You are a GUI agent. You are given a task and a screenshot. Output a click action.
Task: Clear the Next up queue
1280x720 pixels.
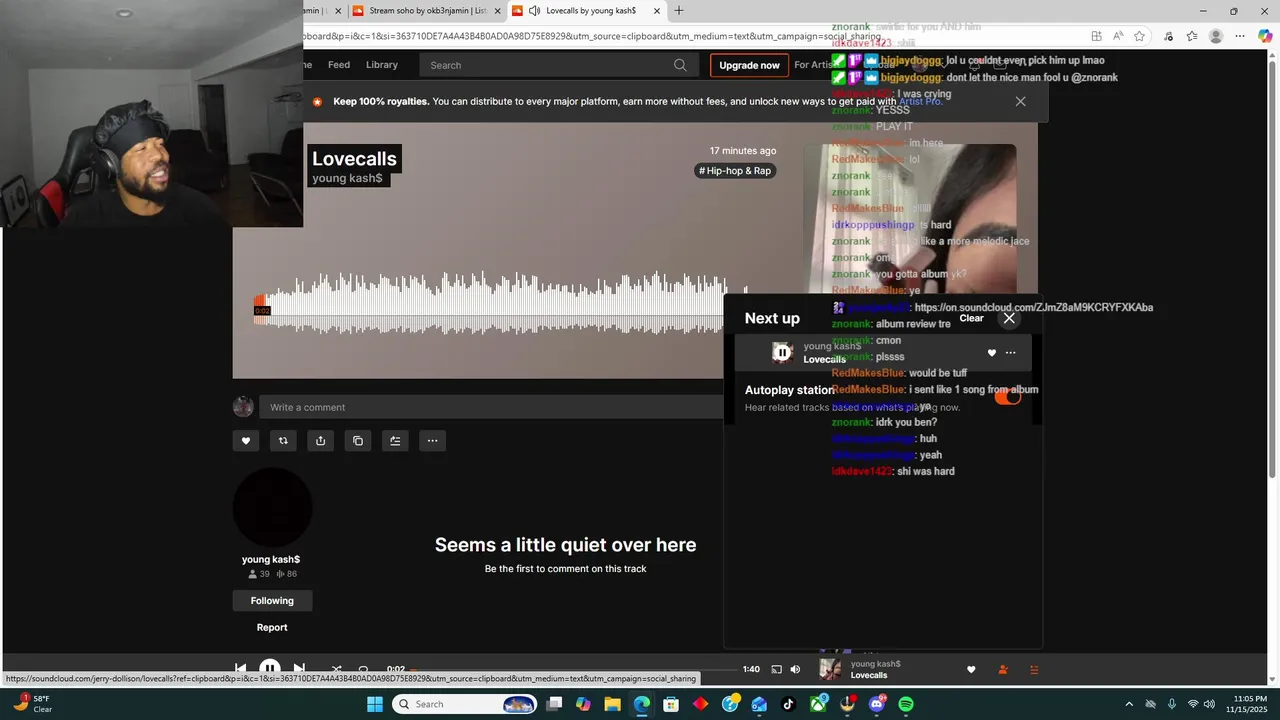(972, 318)
